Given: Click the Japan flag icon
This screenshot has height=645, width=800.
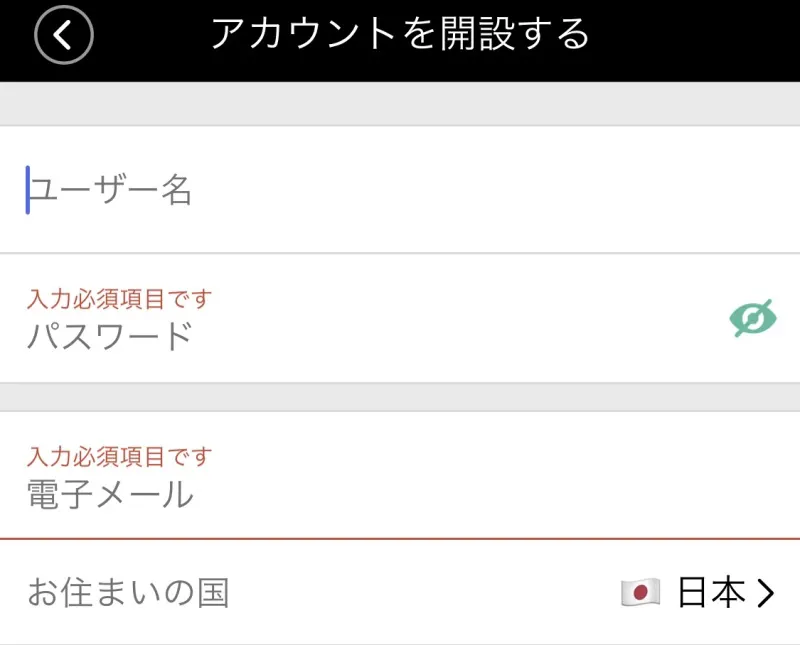Looking at the screenshot, I should click(x=640, y=593).
